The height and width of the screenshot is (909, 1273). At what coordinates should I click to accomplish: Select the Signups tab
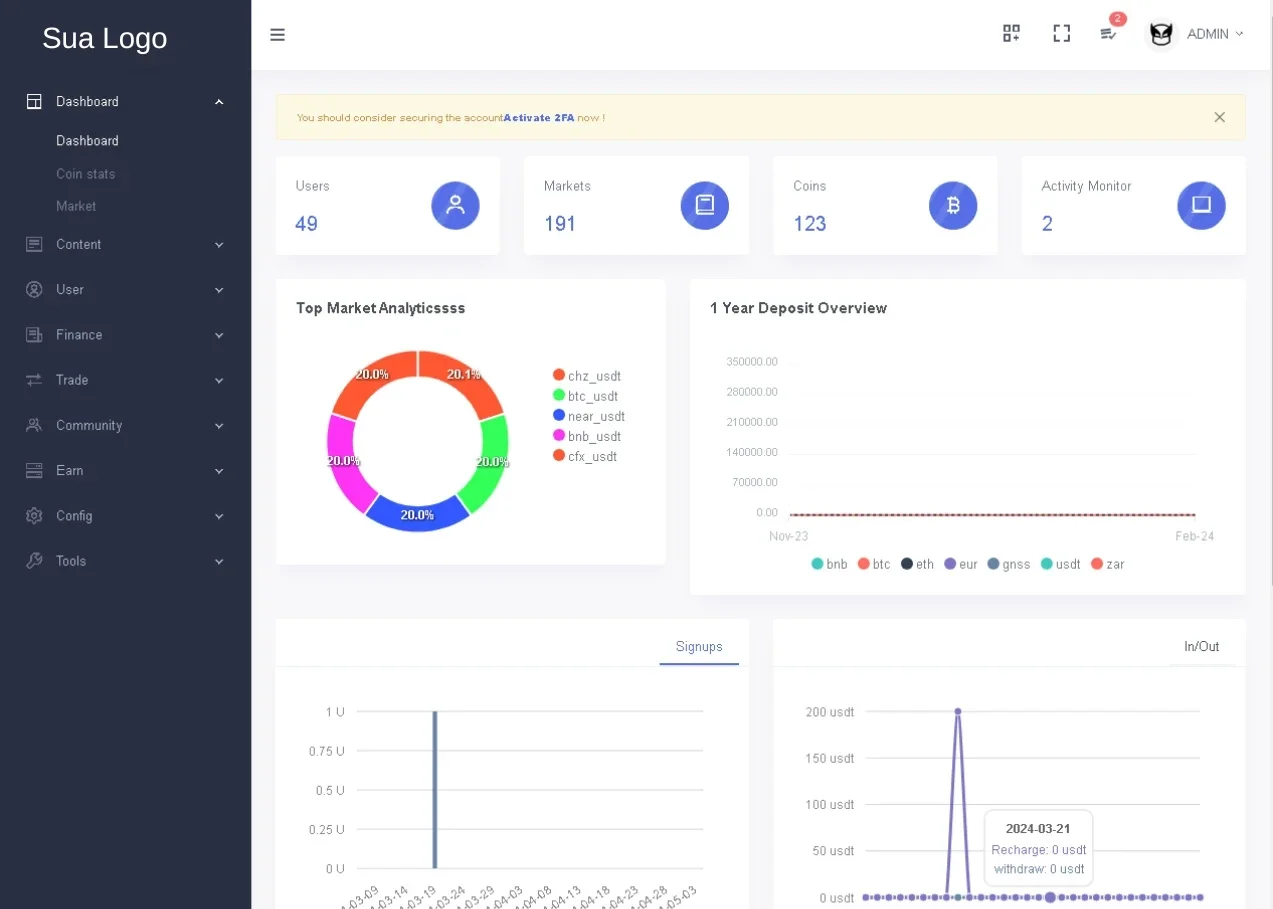pos(699,646)
